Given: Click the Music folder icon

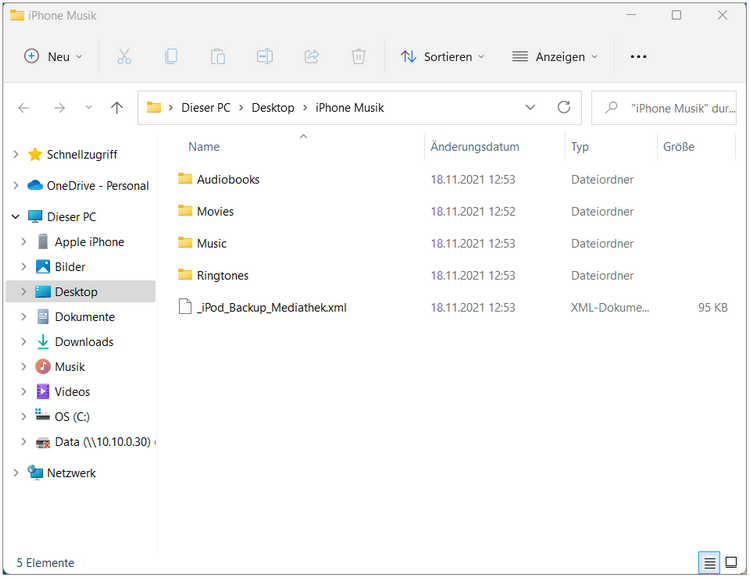Looking at the screenshot, I should (x=185, y=243).
